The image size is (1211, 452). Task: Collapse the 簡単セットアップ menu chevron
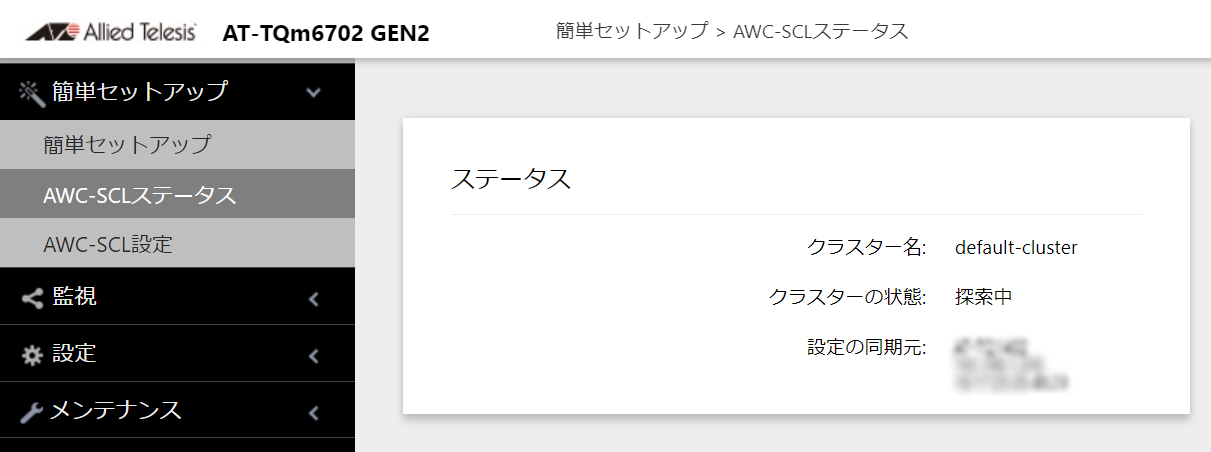[313, 93]
